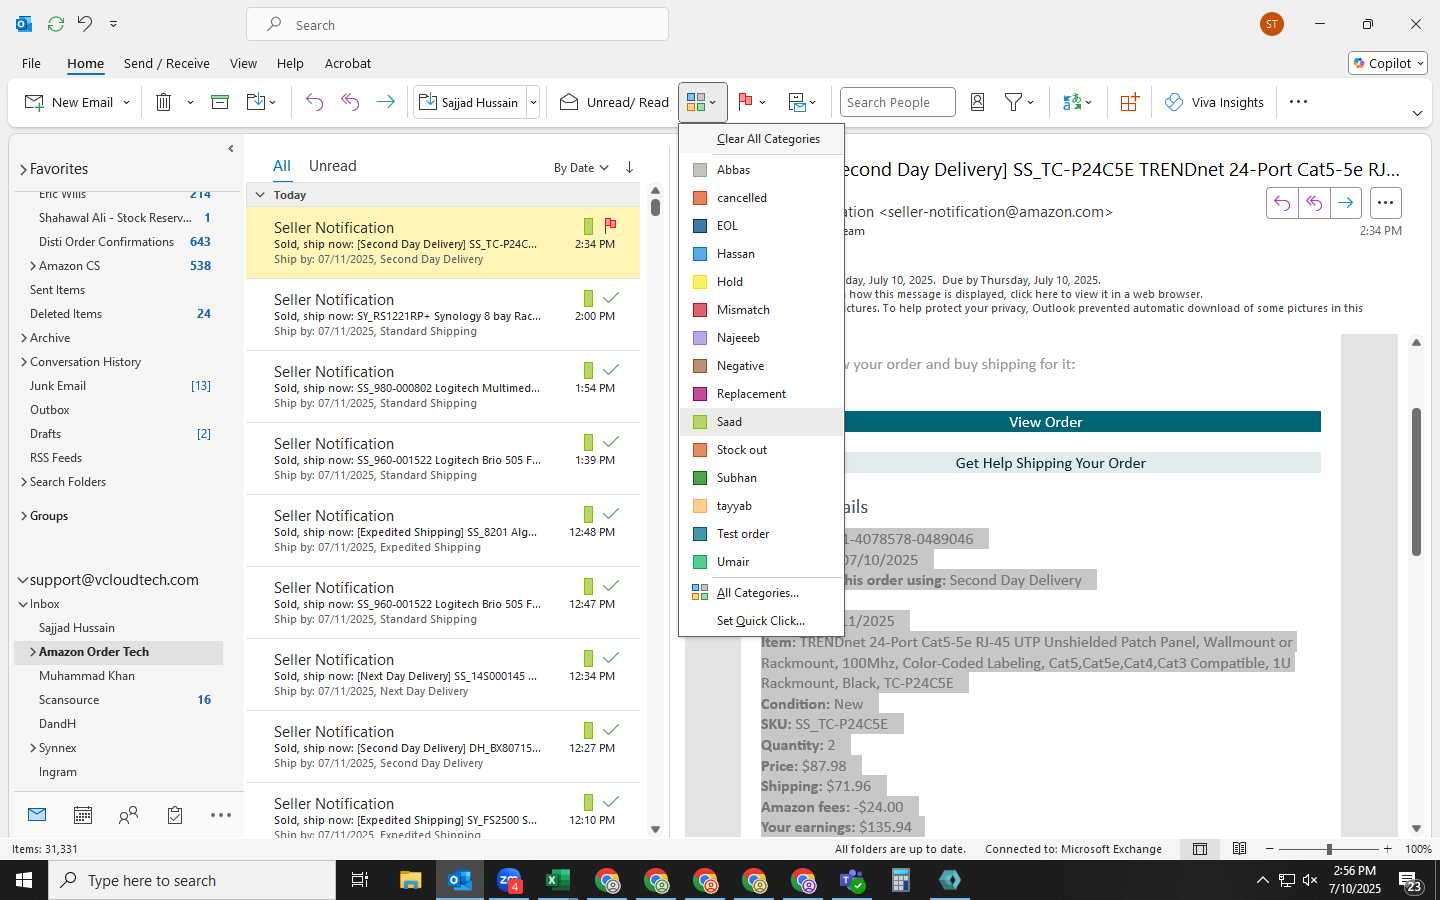The height and width of the screenshot is (900, 1440).
Task: Click the Reply arrow in ribbon
Action: 314,102
